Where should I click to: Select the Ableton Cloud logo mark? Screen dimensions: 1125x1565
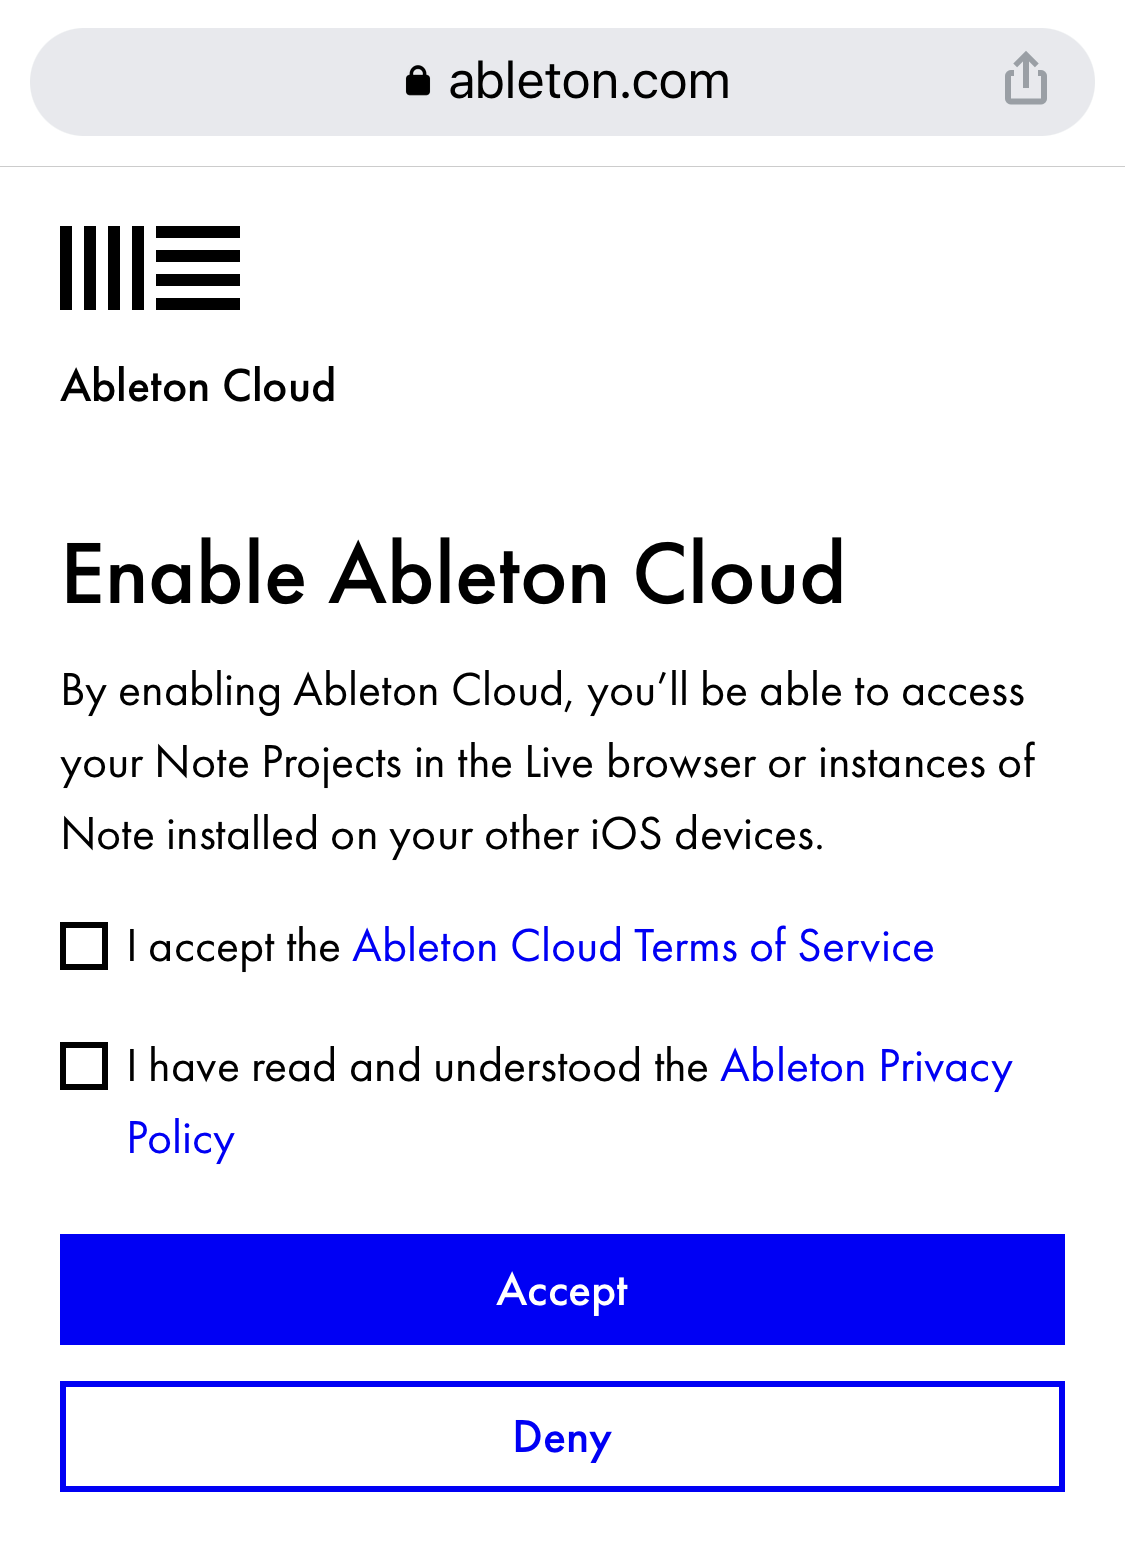[149, 267]
